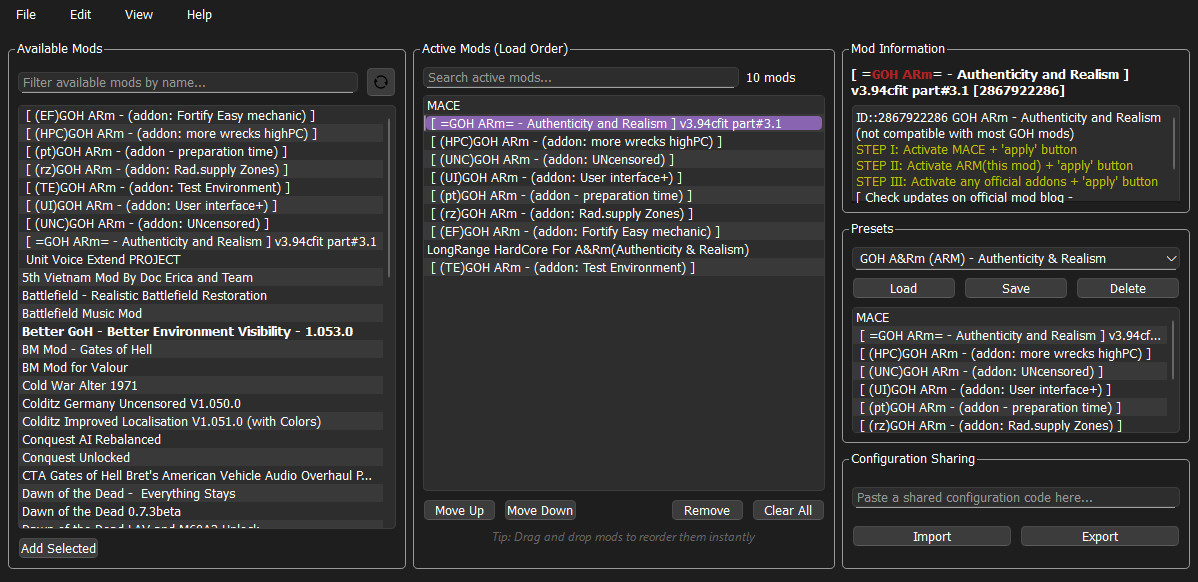
Task: Click the Add Selected button
Action: click(x=59, y=548)
